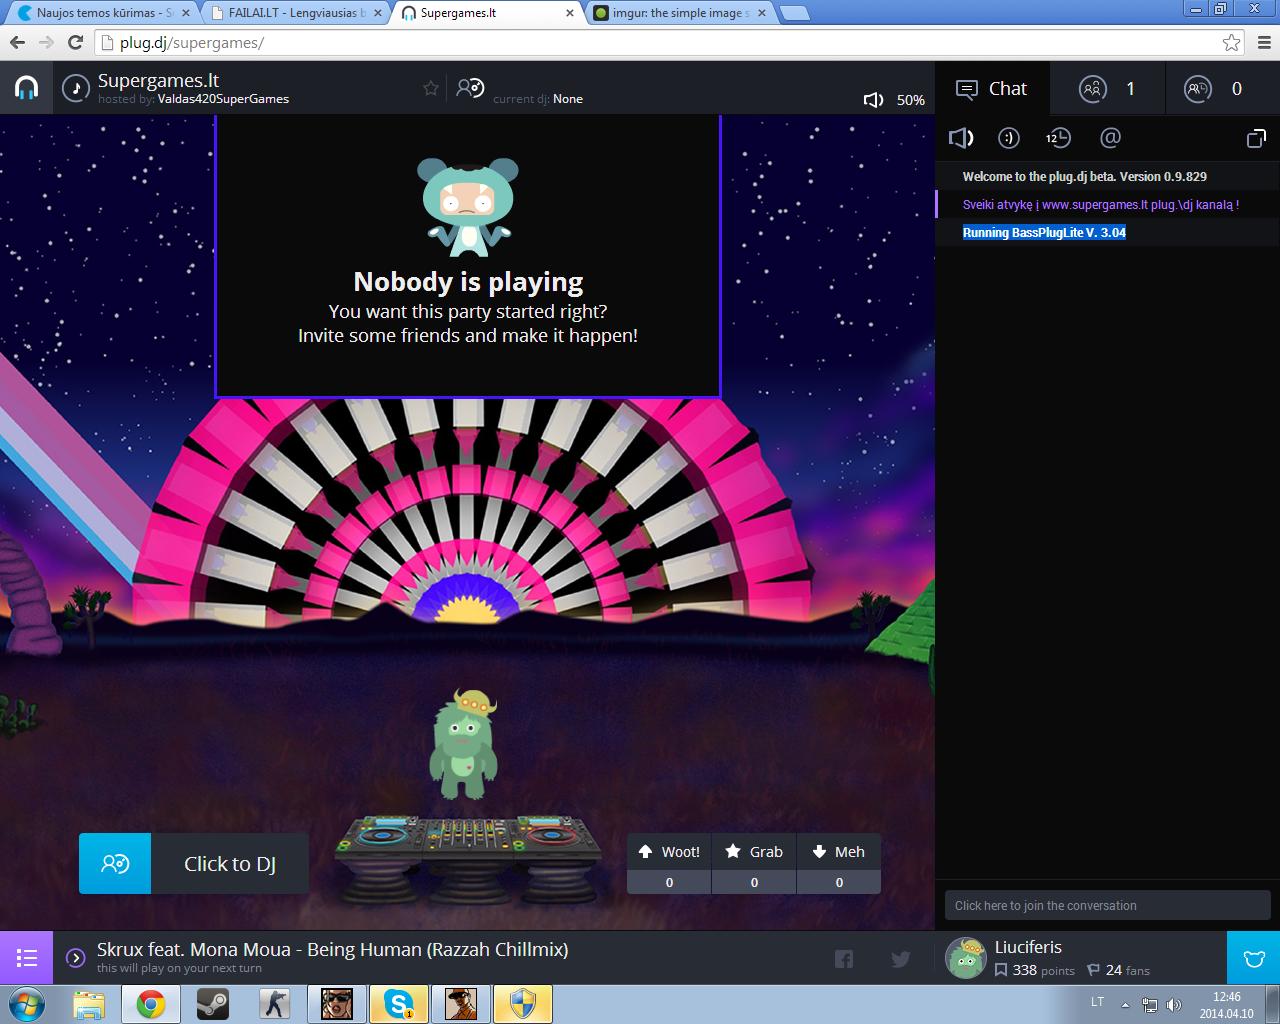This screenshot has width=1280, height=1024.
Task: Switch to the Chat tab
Action: [992, 88]
